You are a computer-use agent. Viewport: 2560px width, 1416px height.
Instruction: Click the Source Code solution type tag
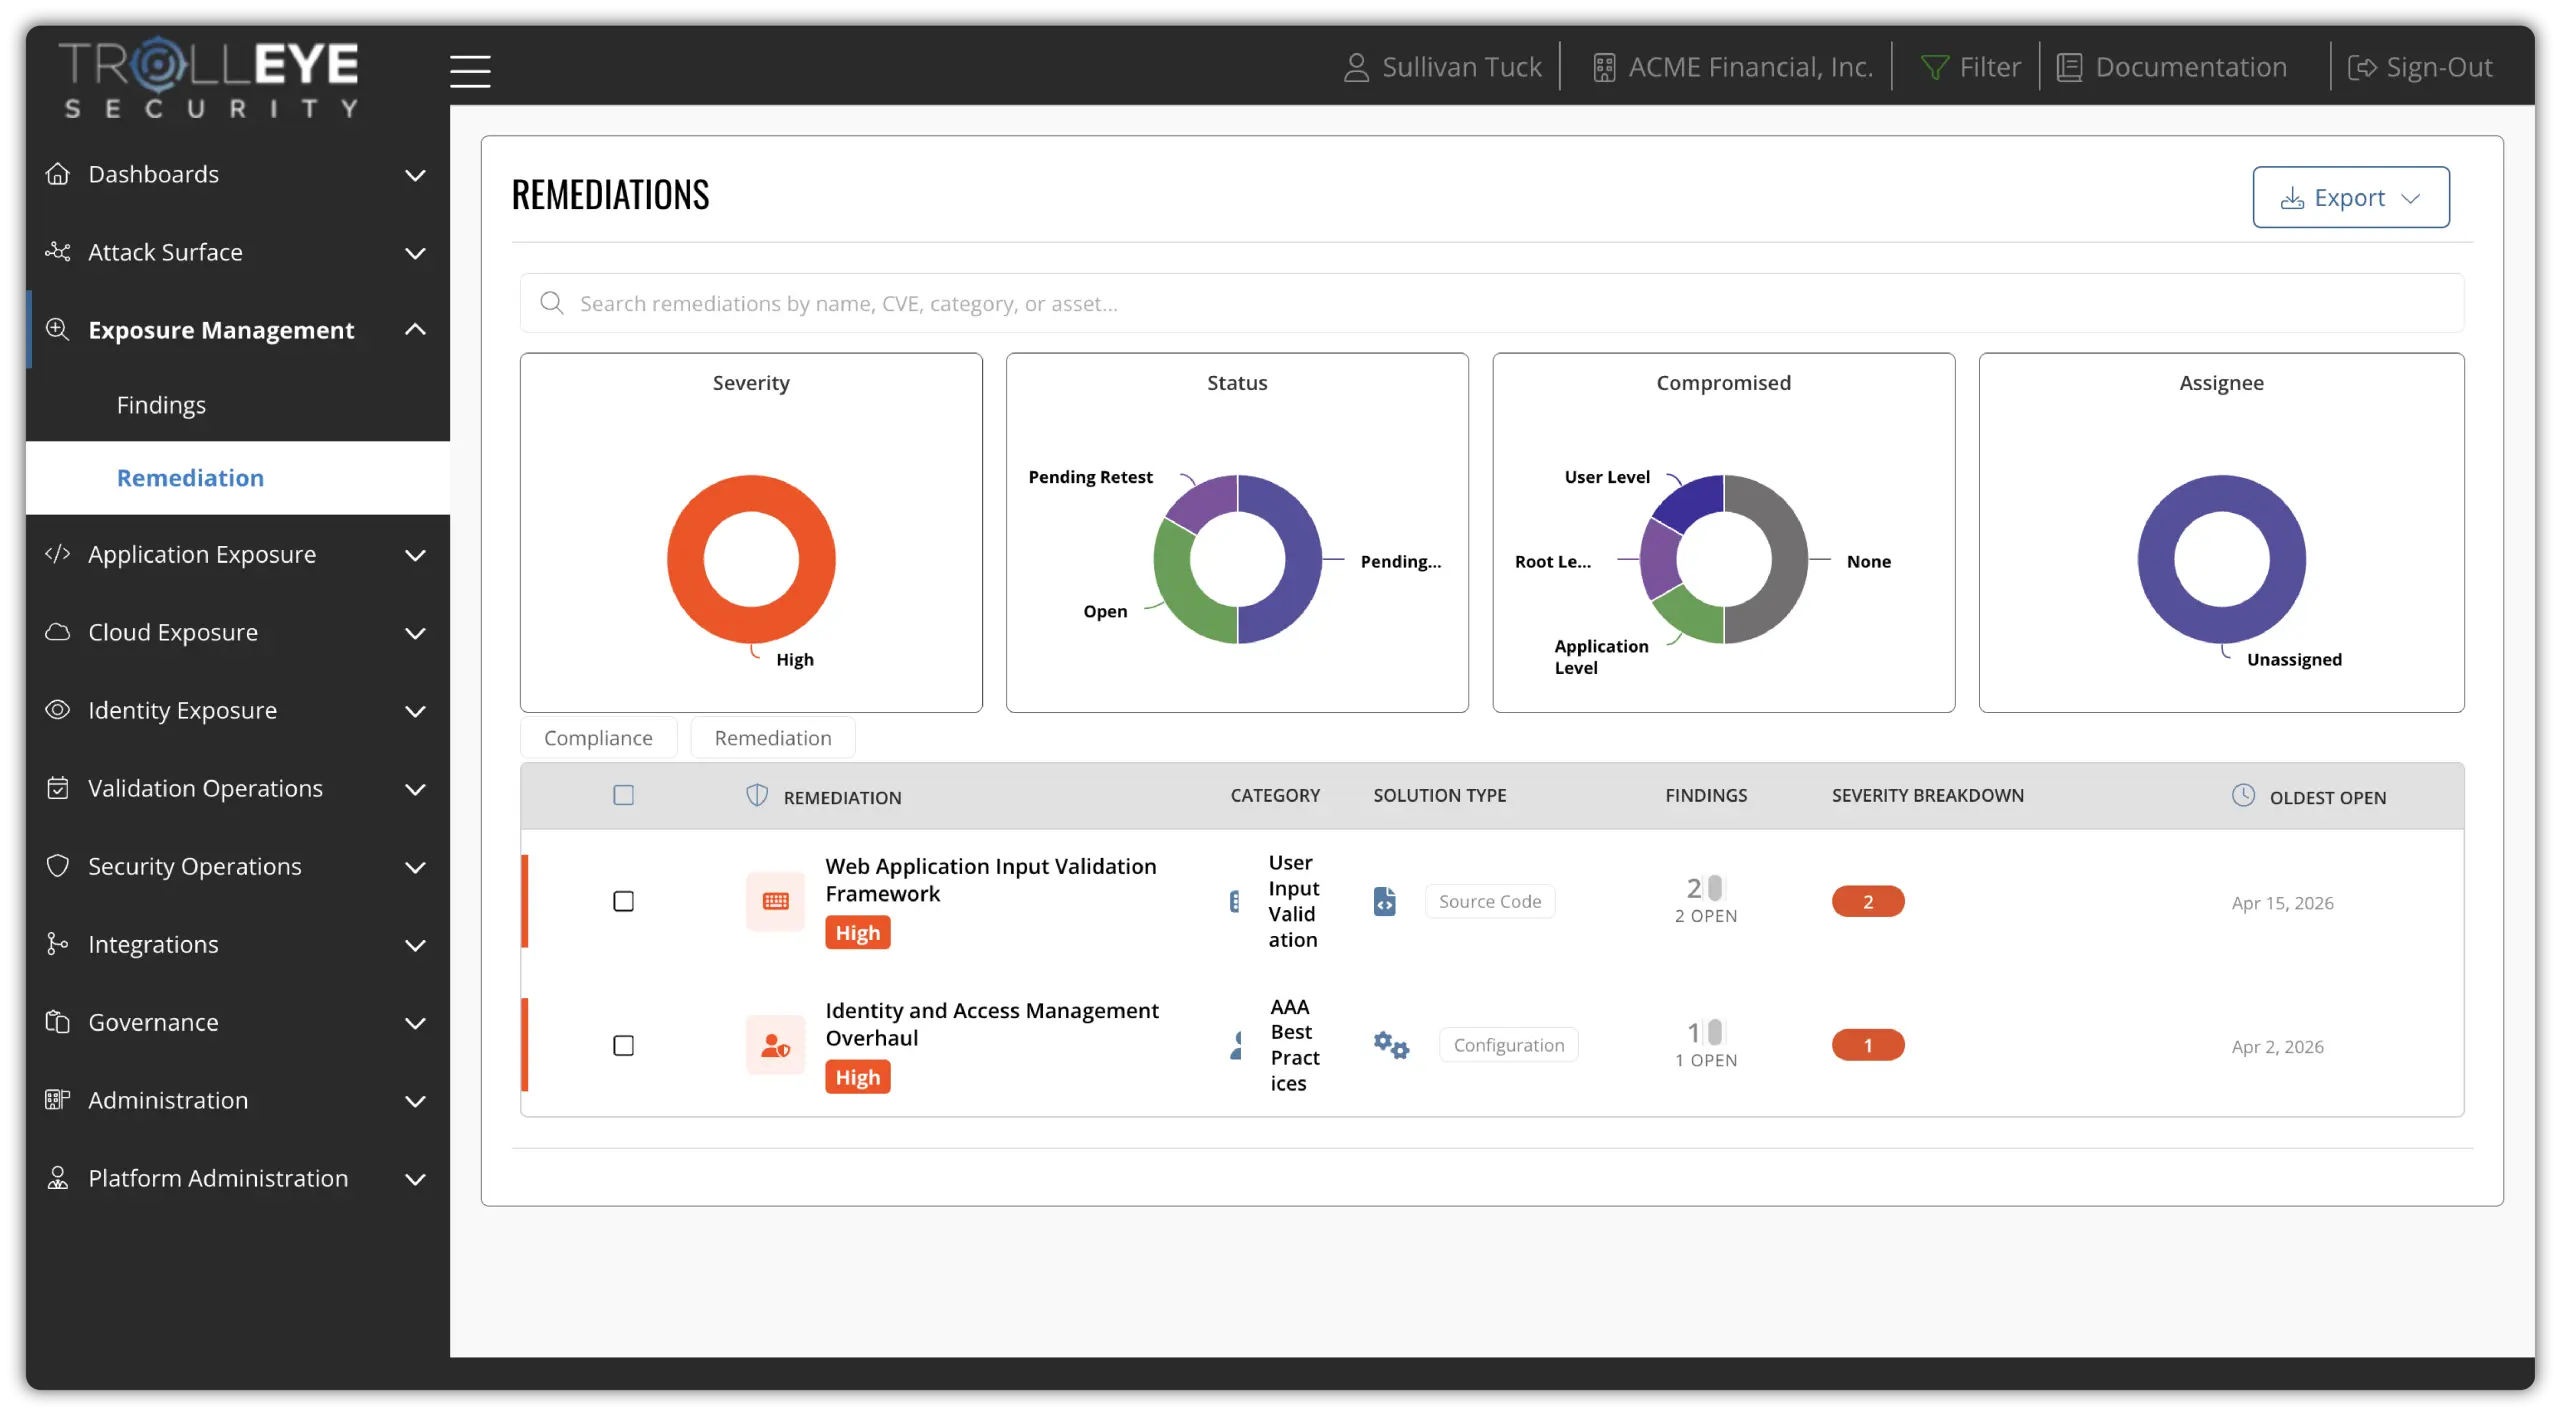coord(1490,901)
